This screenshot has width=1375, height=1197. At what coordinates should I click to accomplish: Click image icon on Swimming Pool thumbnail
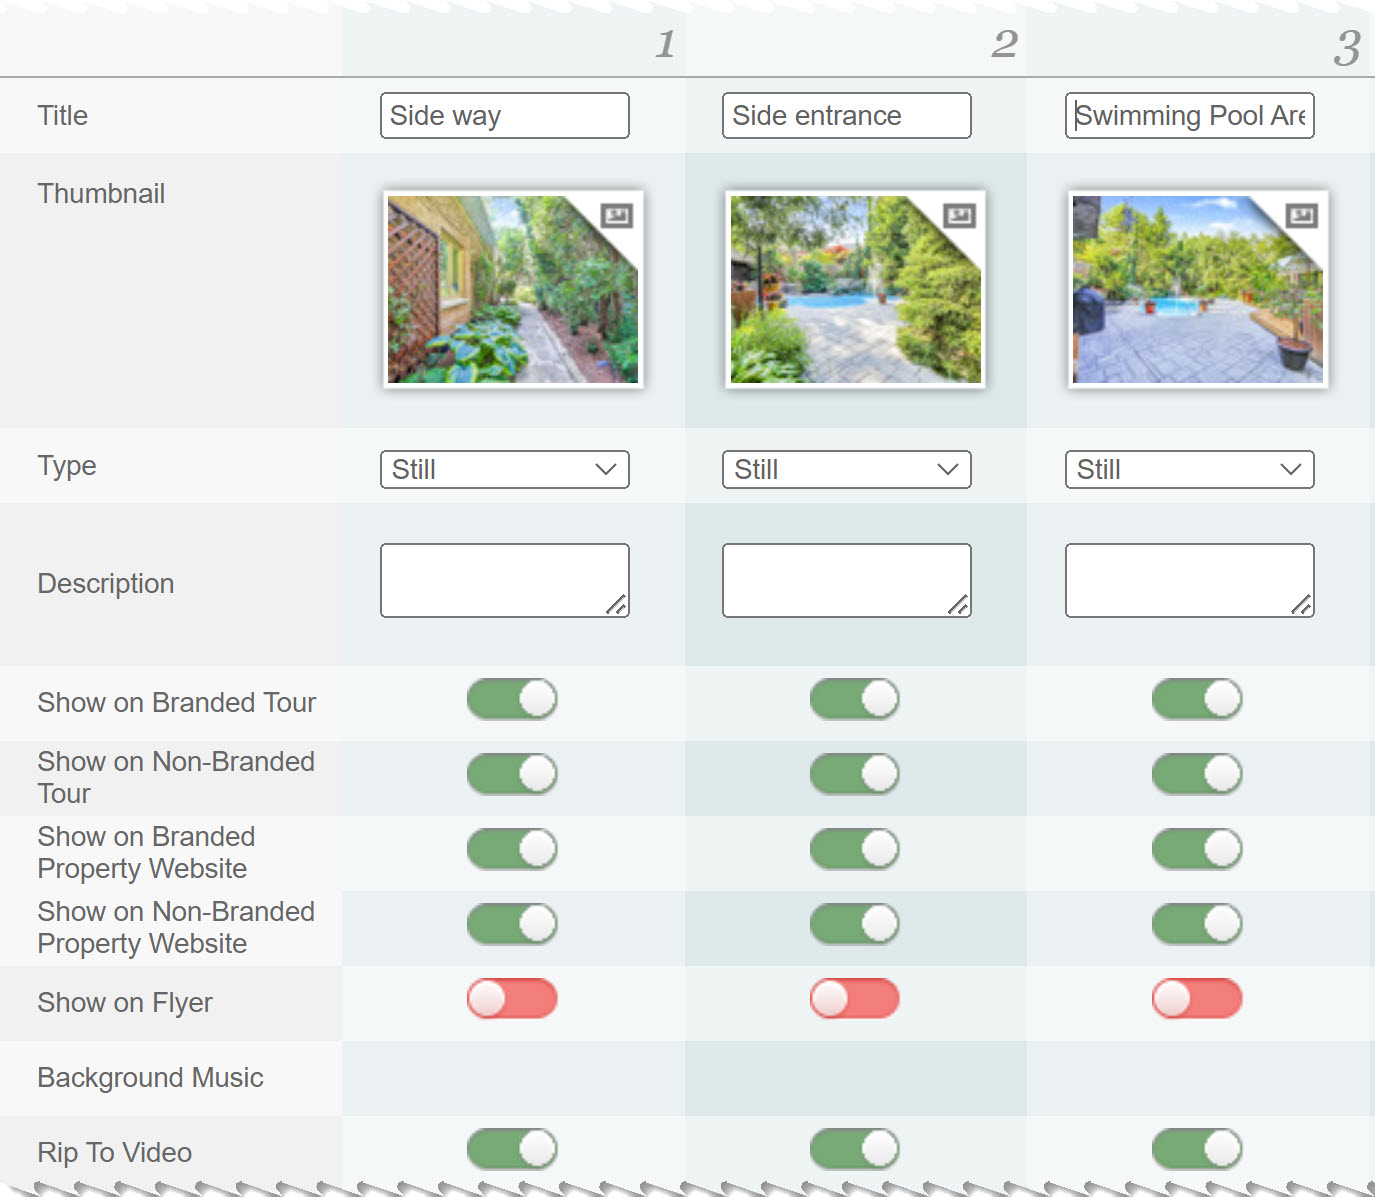[1301, 215]
